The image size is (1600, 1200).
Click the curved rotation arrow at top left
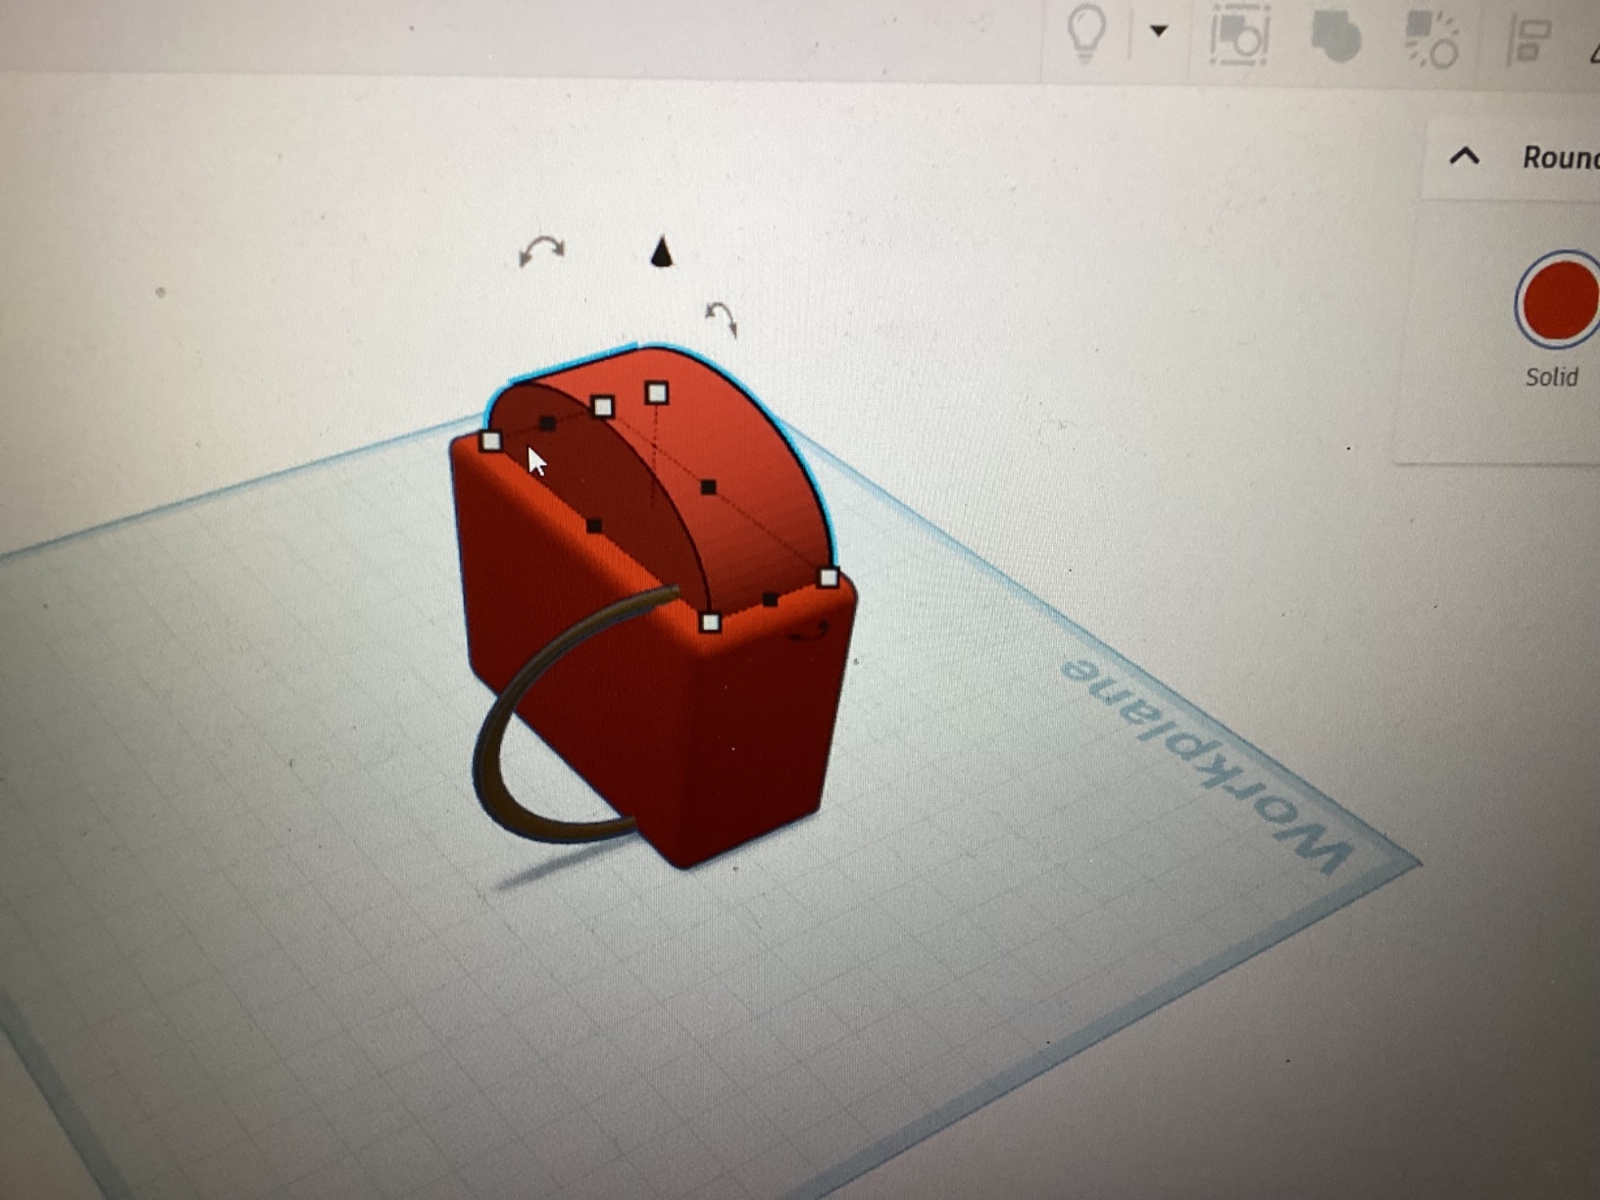(541, 250)
